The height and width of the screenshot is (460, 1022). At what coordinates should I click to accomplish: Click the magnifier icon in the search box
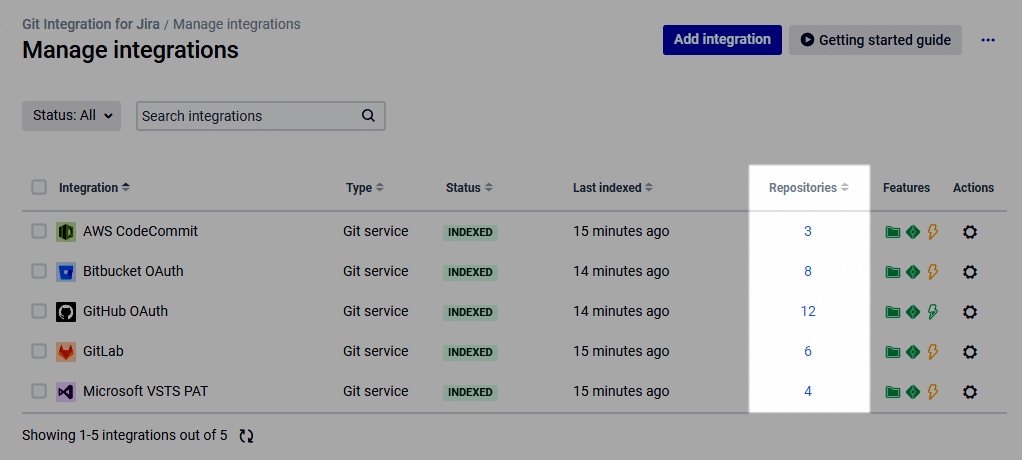(x=368, y=116)
